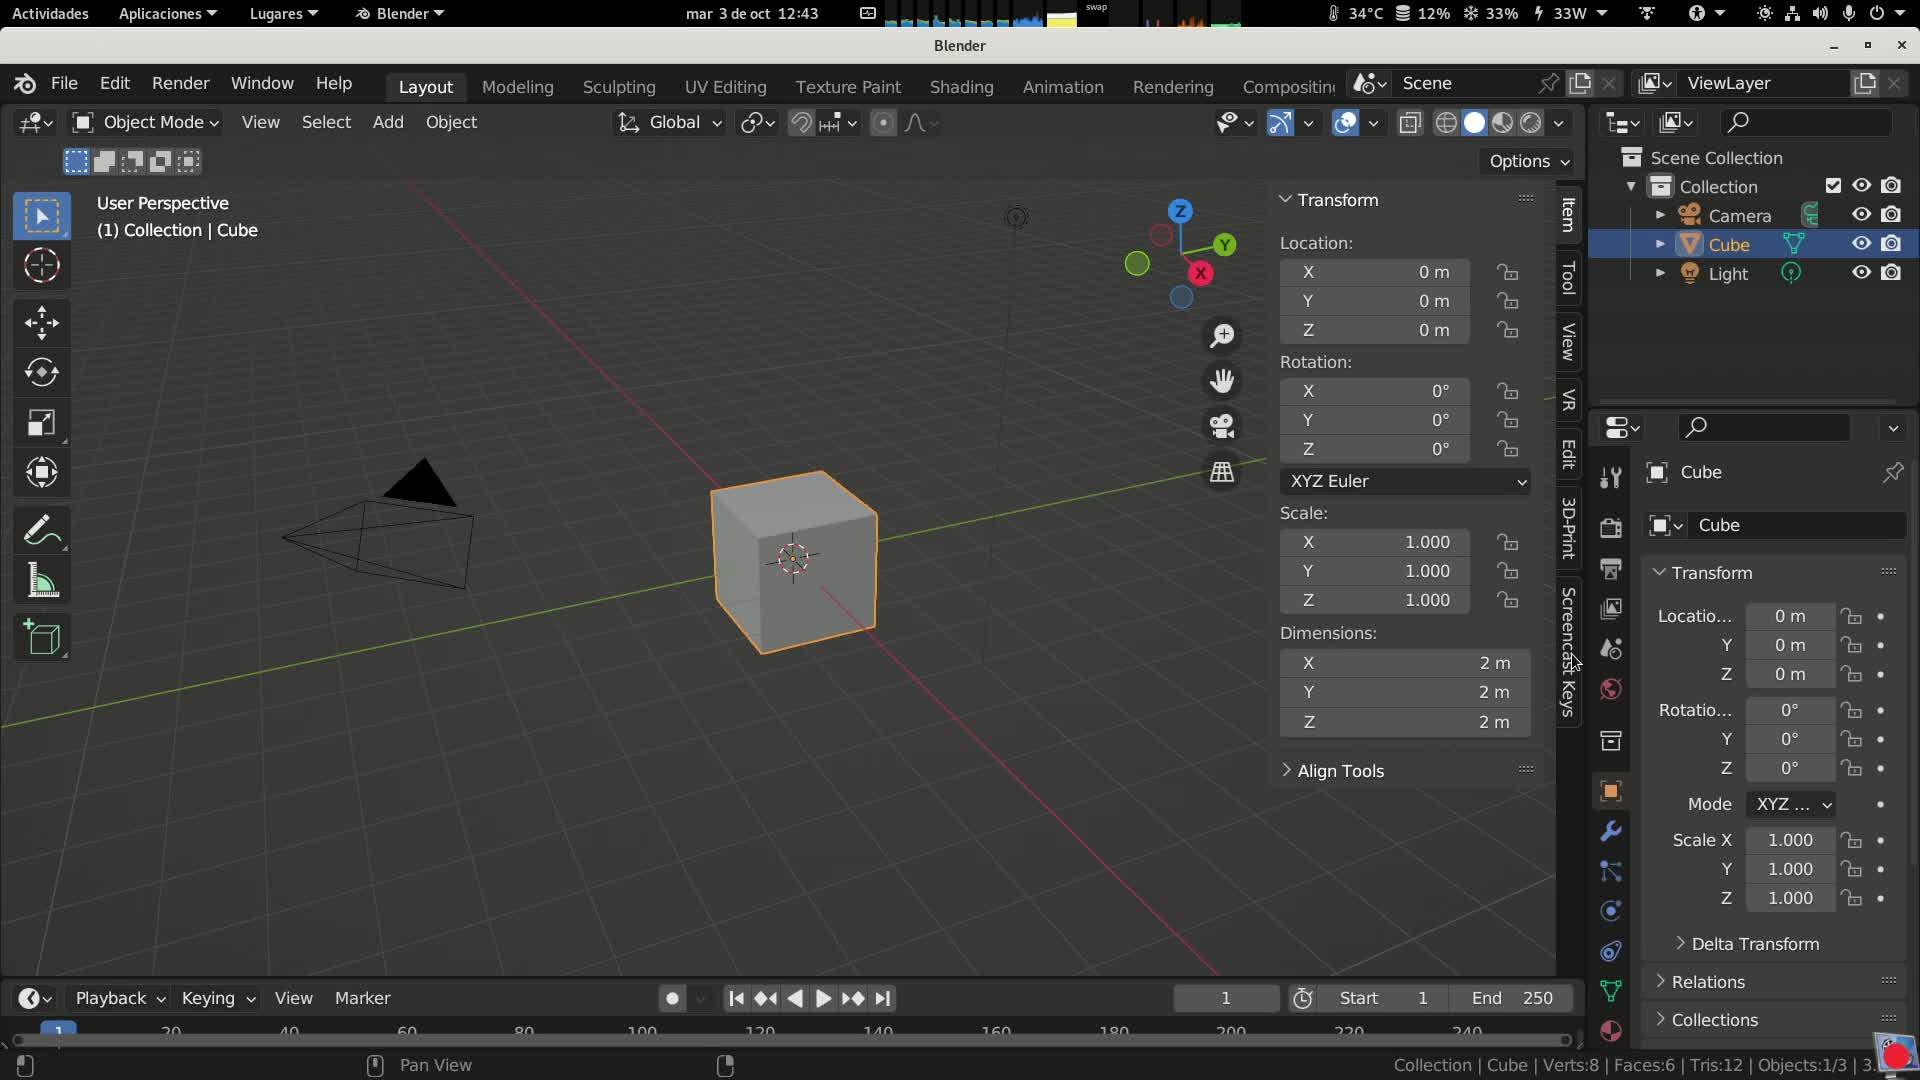The width and height of the screenshot is (1920, 1080).
Task: Select the Rotate tool
Action: click(41, 372)
